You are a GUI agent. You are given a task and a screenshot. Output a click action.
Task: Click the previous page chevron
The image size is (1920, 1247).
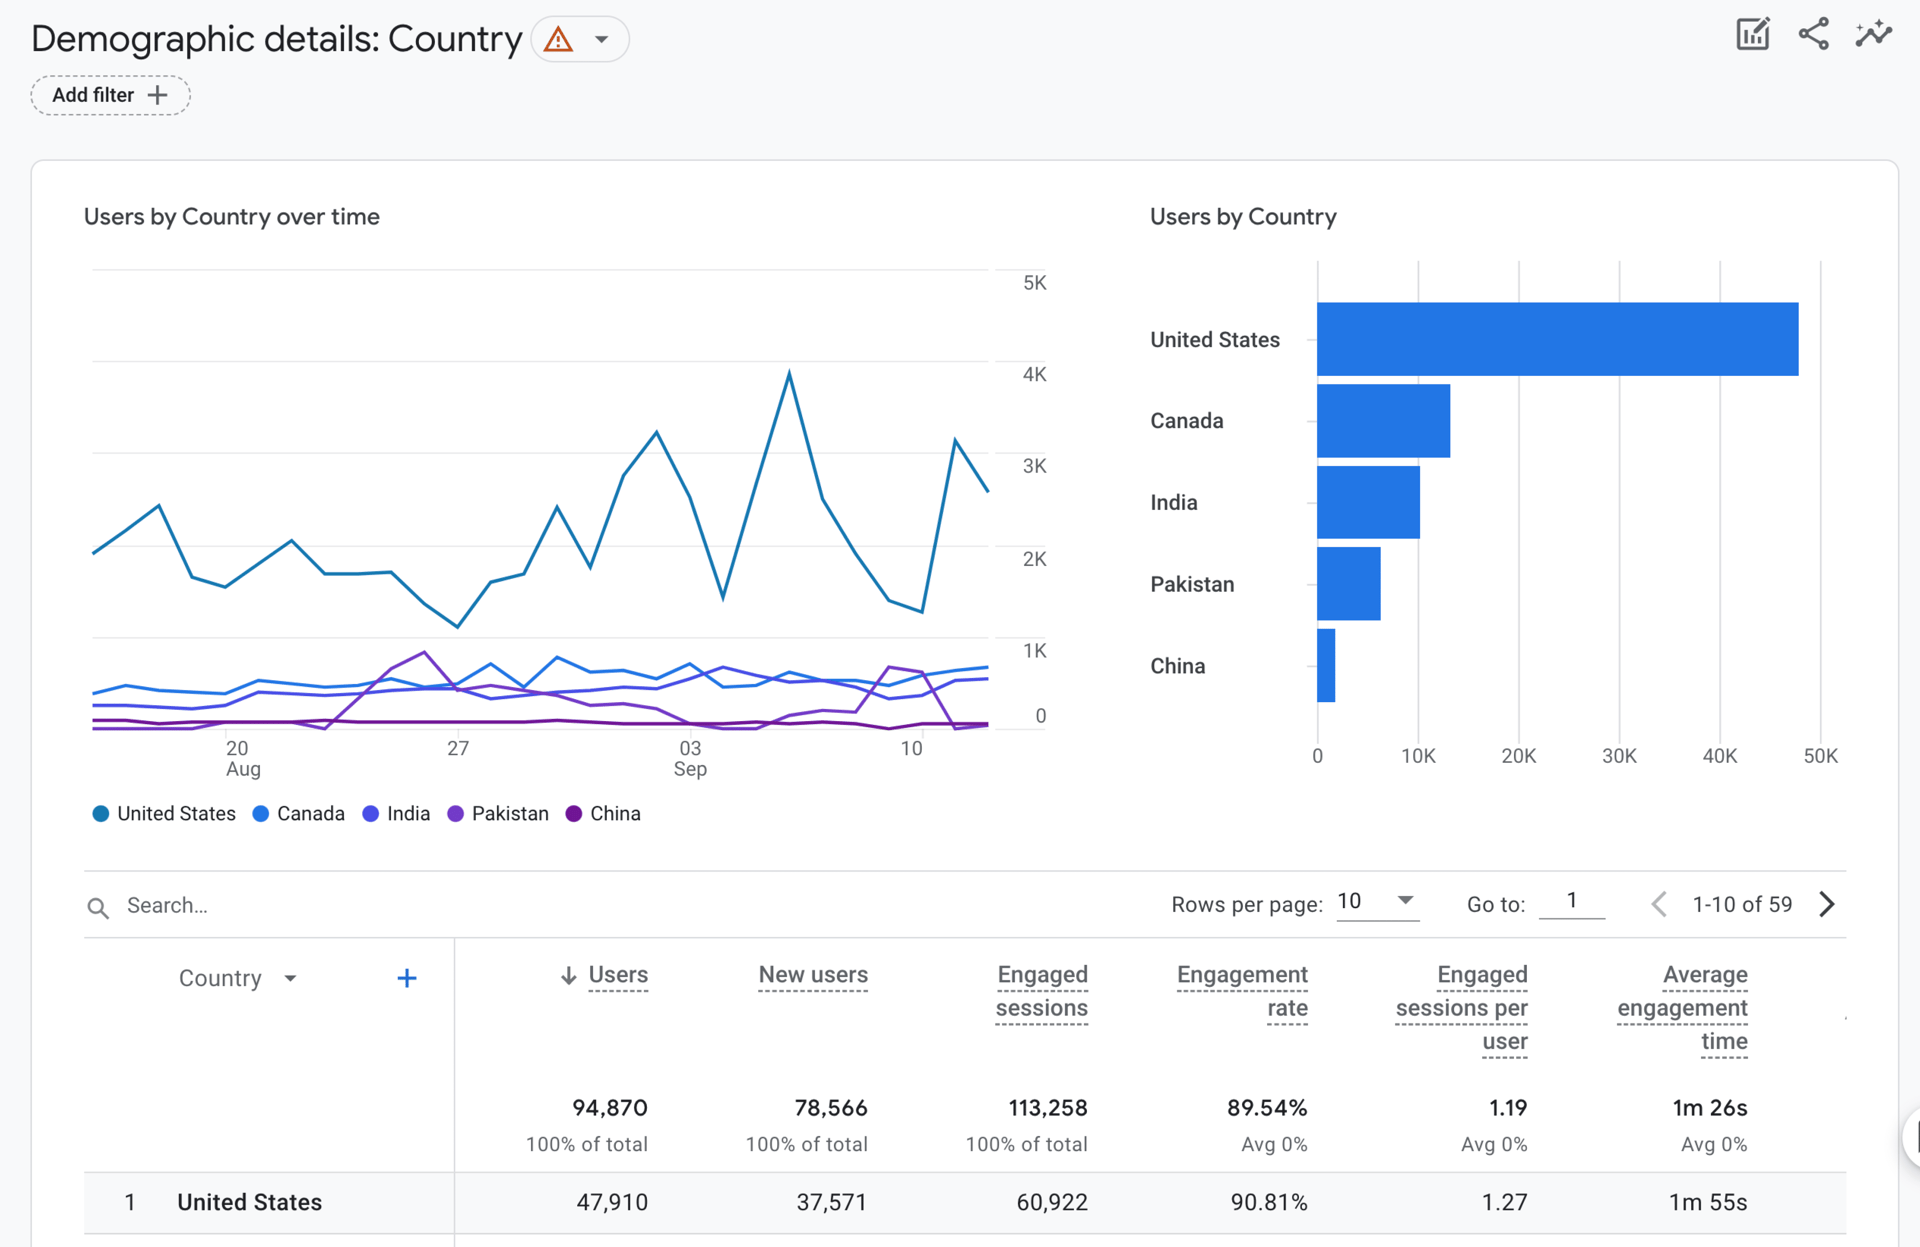click(x=1658, y=904)
